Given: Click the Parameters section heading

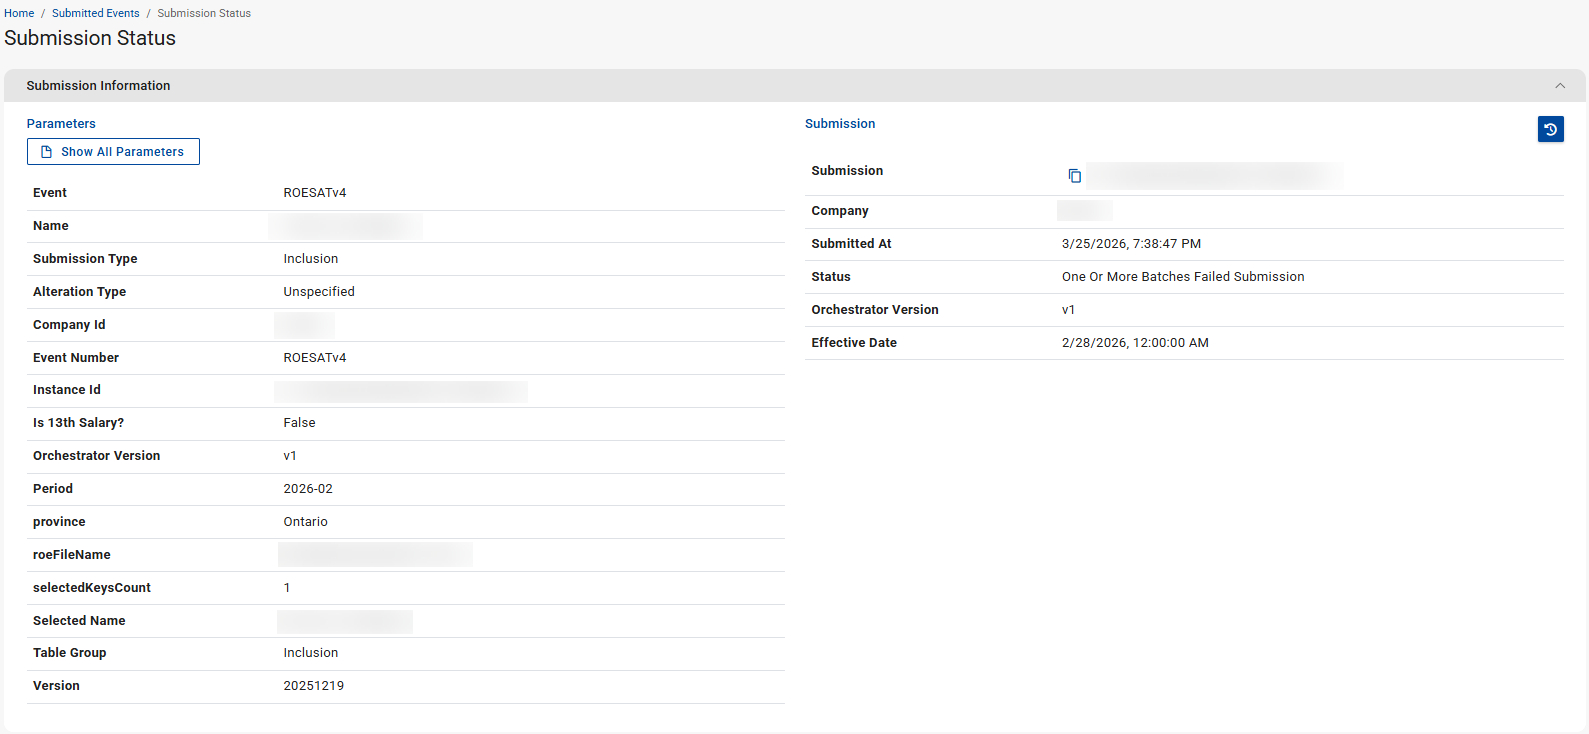Looking at the screenshot, I should [61, 124].
